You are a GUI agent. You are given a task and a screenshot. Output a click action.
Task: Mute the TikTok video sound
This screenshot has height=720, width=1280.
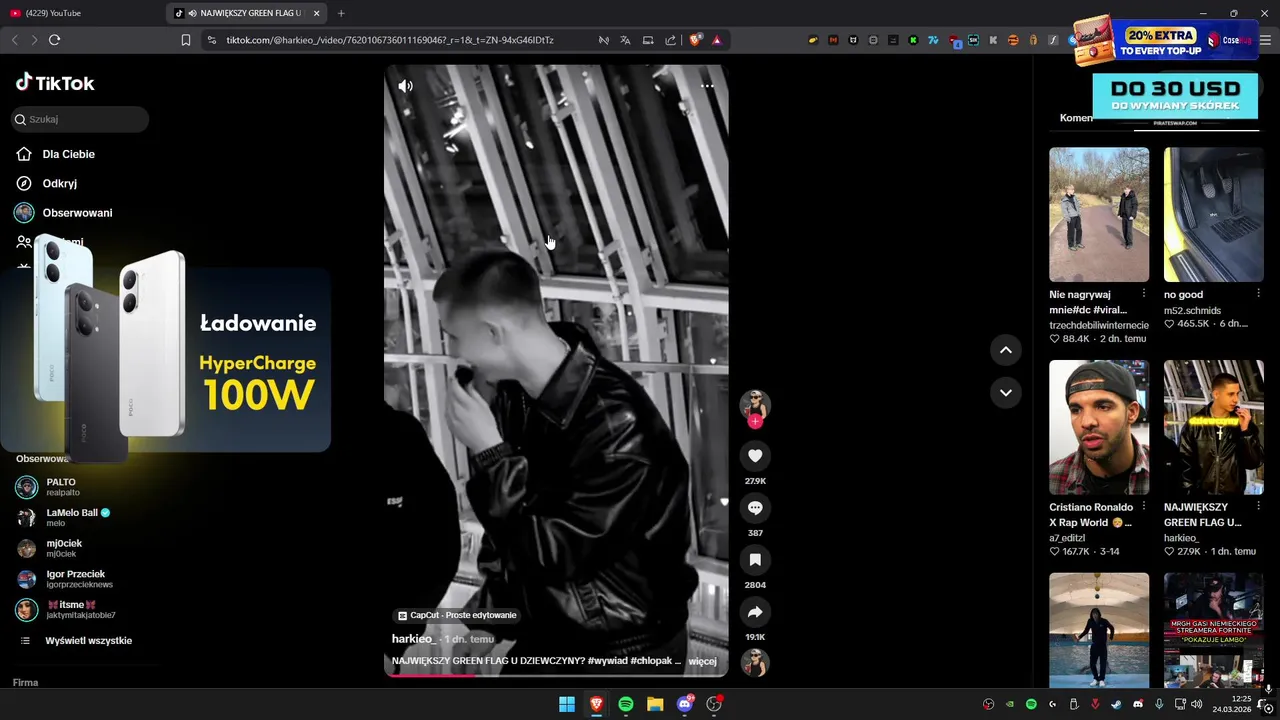(405, 86)
